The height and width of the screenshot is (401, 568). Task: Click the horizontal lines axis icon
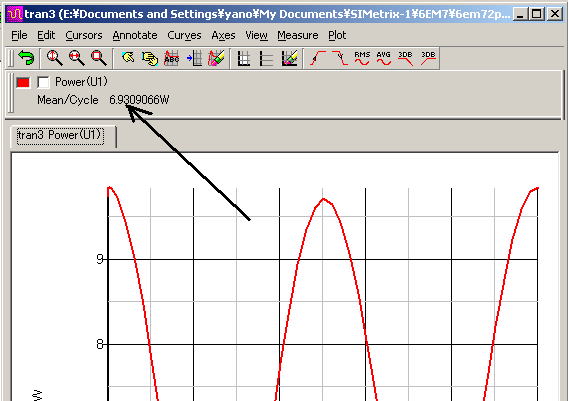point(266,58)
